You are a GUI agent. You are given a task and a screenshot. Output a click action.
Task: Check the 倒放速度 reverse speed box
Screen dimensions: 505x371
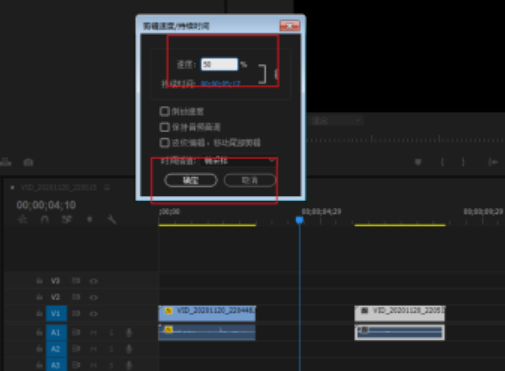click(164, 111)
